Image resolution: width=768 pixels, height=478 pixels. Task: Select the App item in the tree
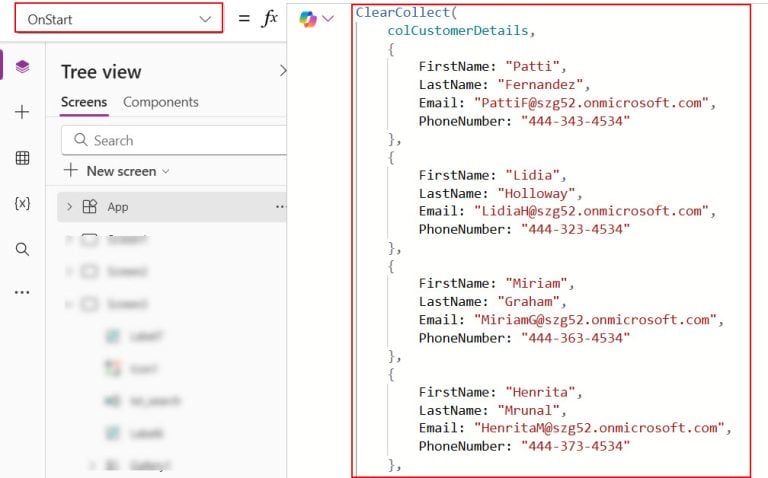[x=117, y=207]
